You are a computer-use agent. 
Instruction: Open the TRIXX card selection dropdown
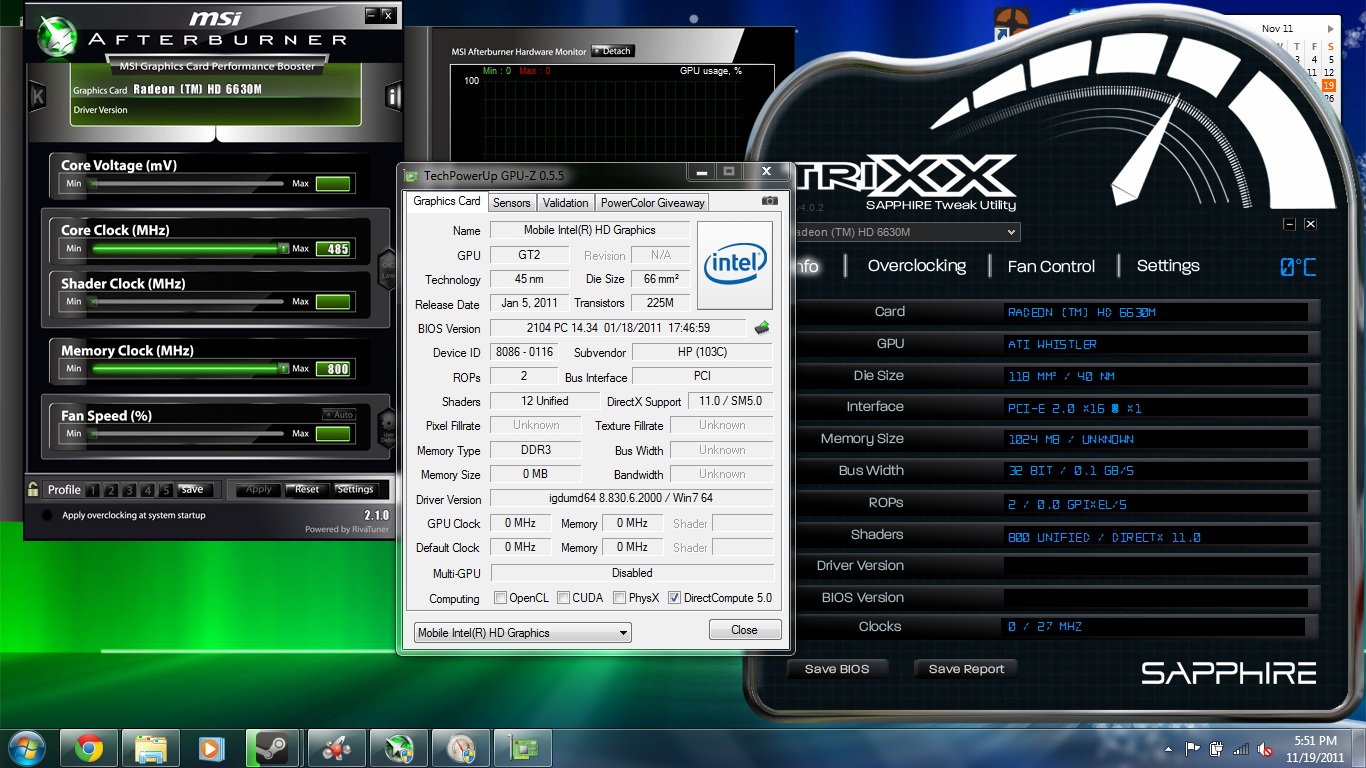903,232
